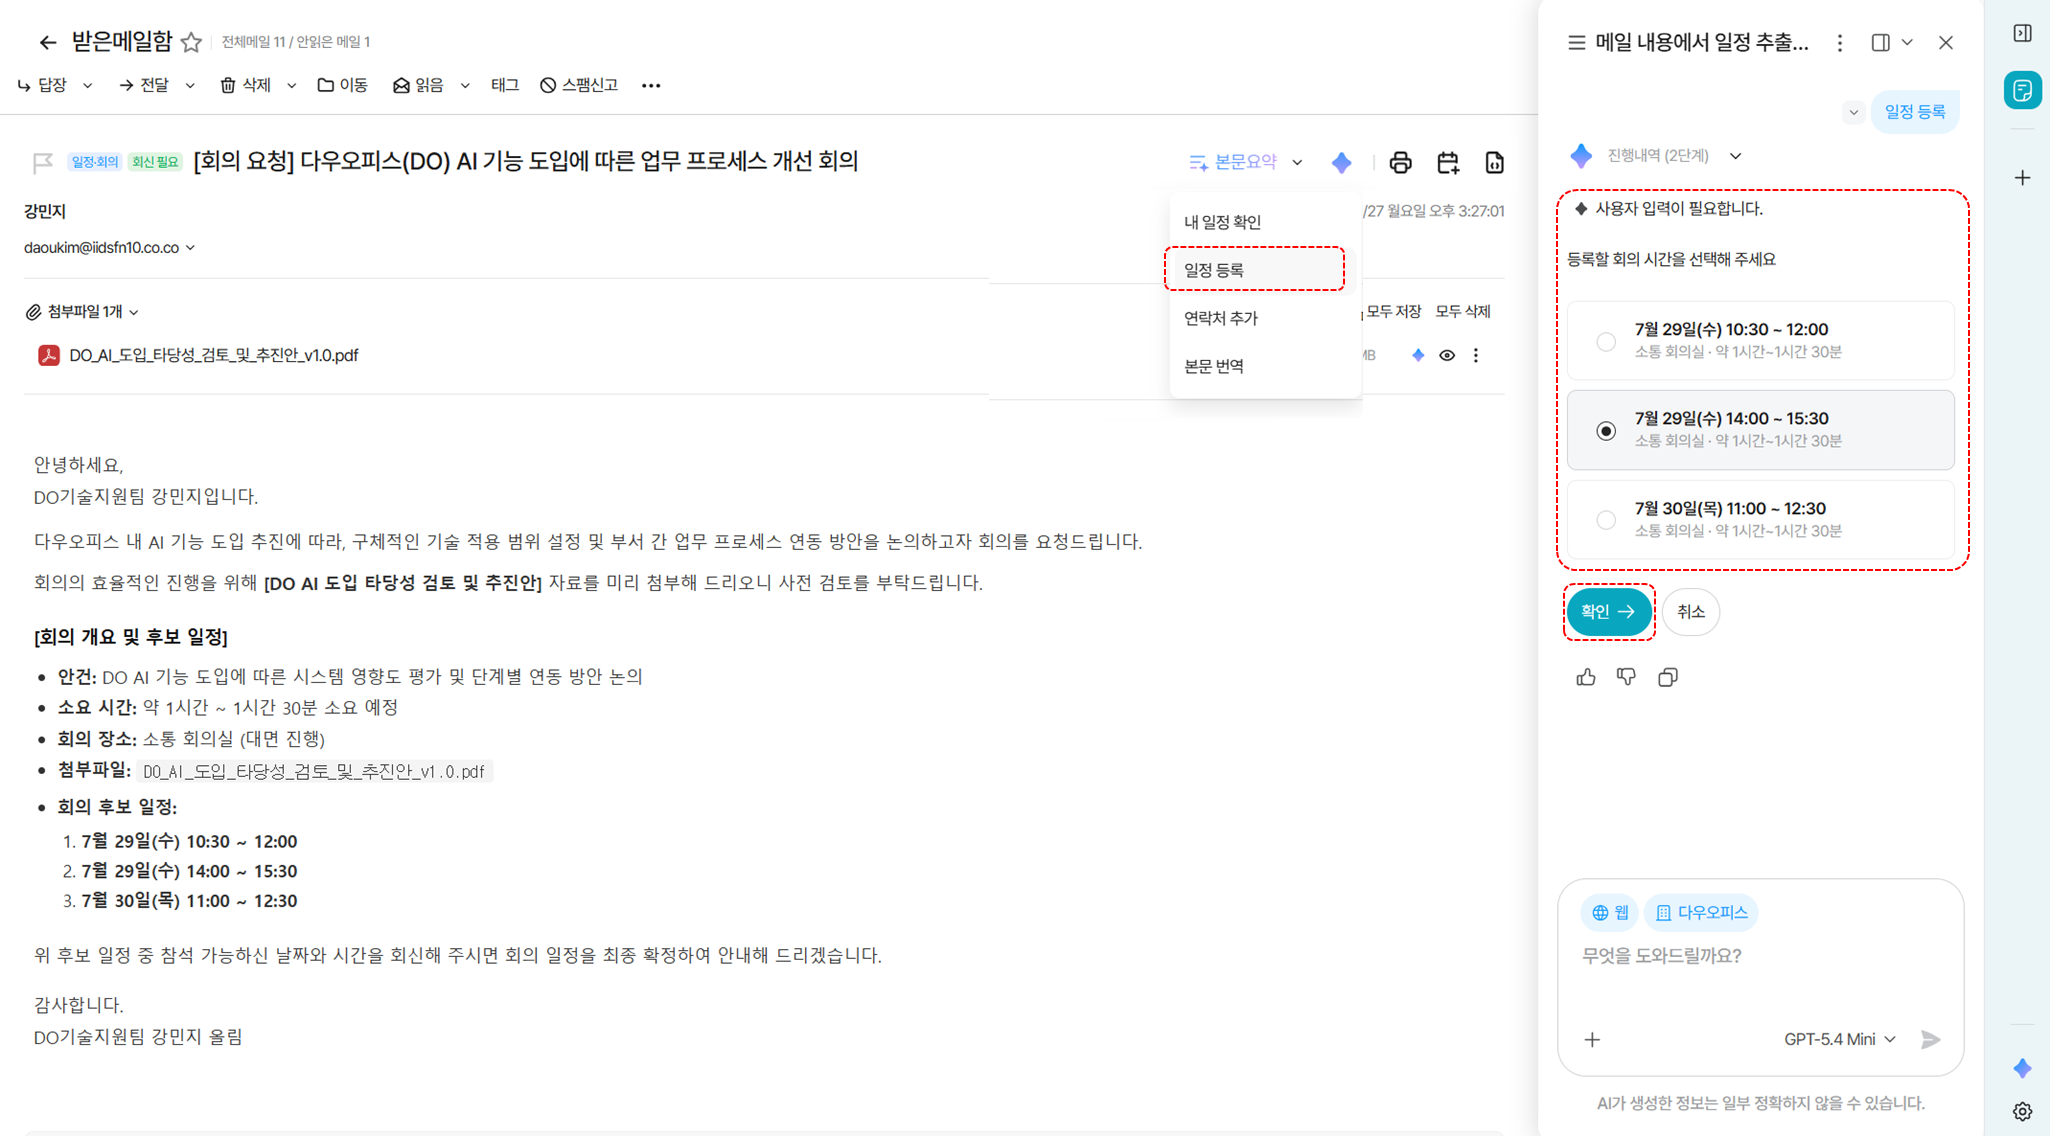Click the 일정 등록 chip in AI panel
This screenshot has width=2050, height=1136.
1915,112
